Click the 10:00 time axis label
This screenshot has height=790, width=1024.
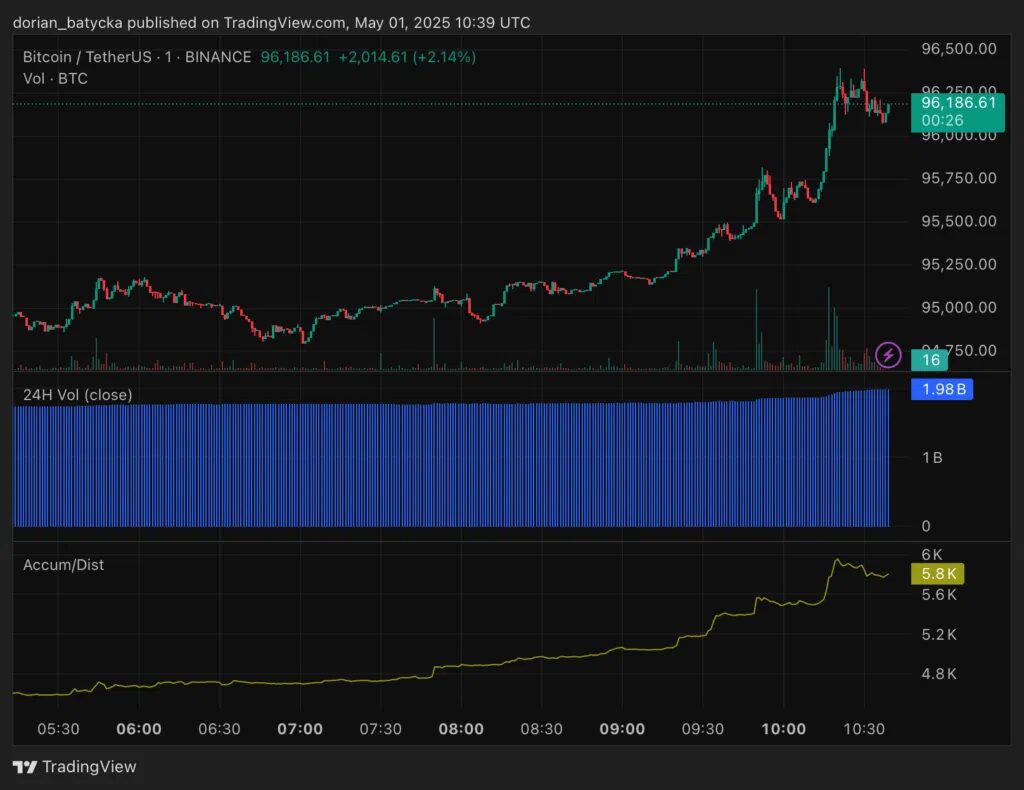(784, 729)
